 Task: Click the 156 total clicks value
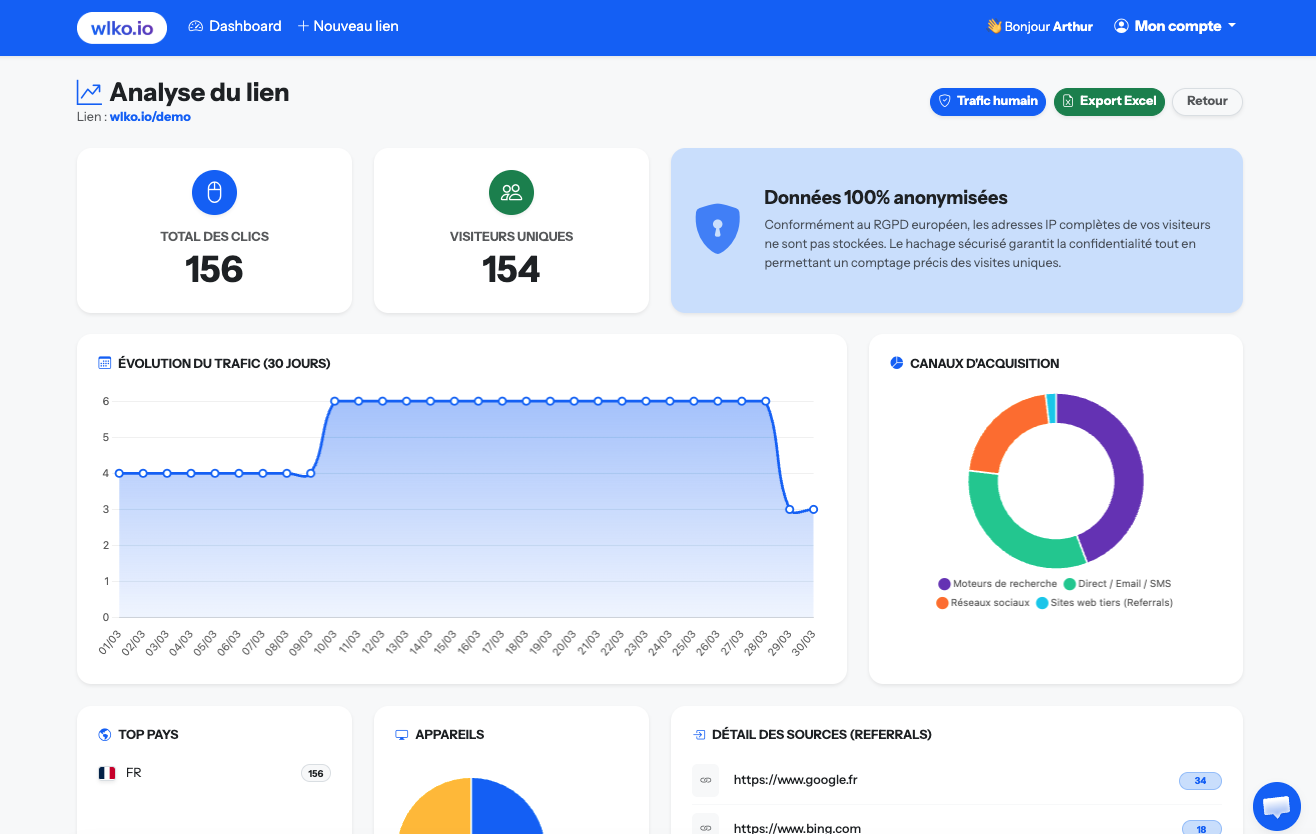tap(214, 270)
